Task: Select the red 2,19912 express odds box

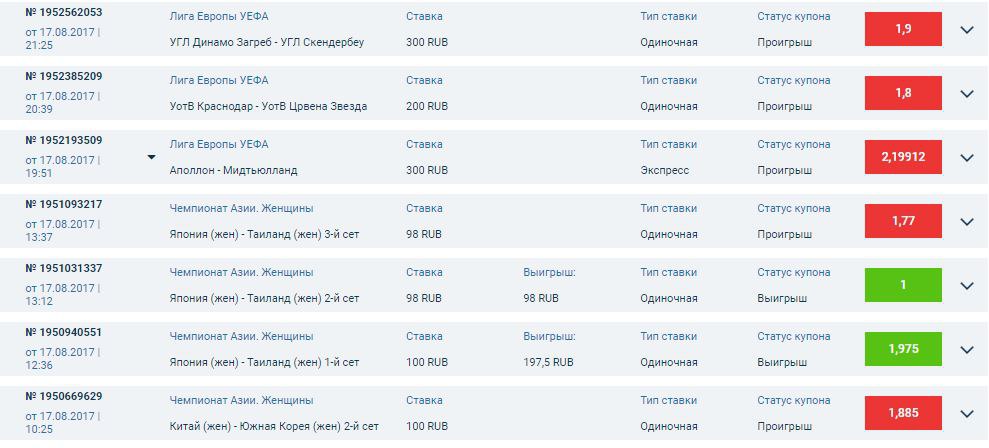Action: [x=903, y=158]
